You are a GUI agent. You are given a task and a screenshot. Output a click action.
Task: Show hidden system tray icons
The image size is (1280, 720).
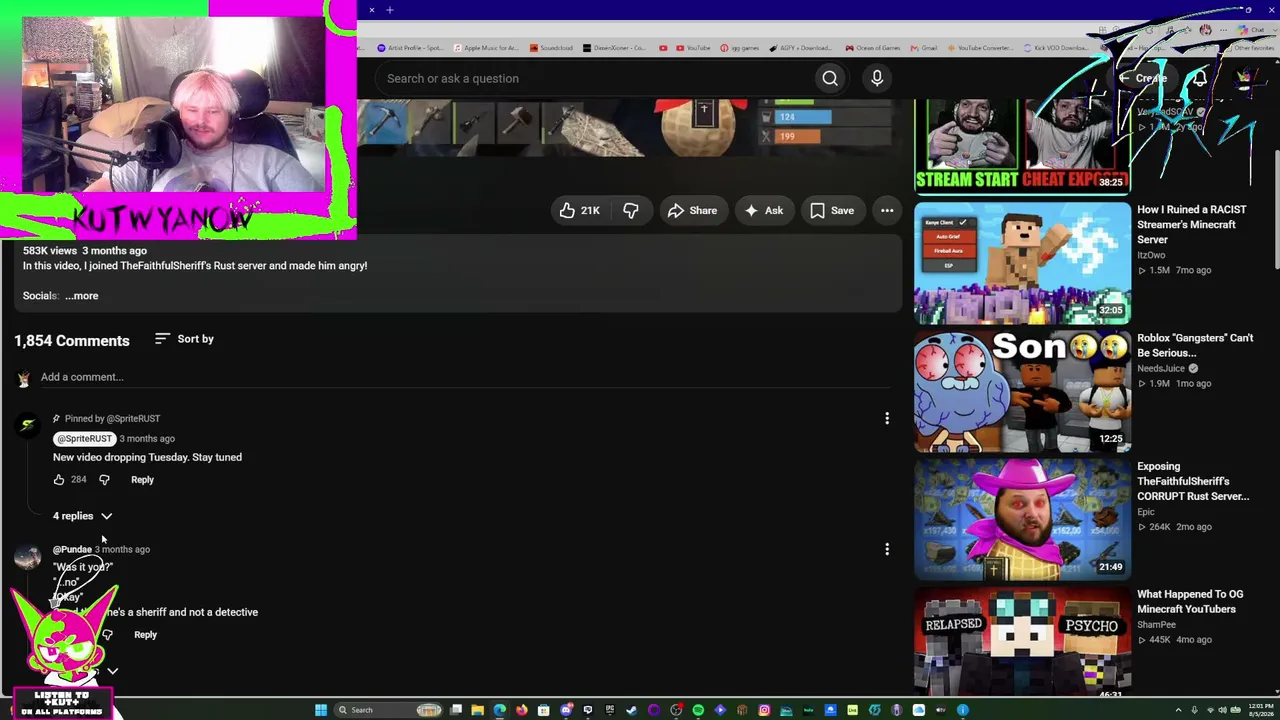[x=1178, y=710]
